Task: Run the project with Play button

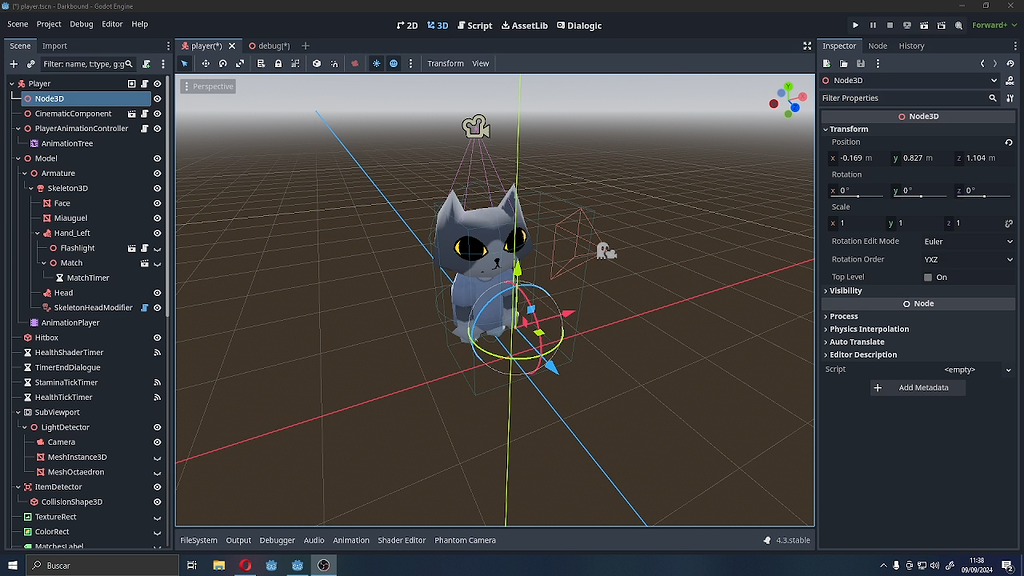Action: coord(856,25)
